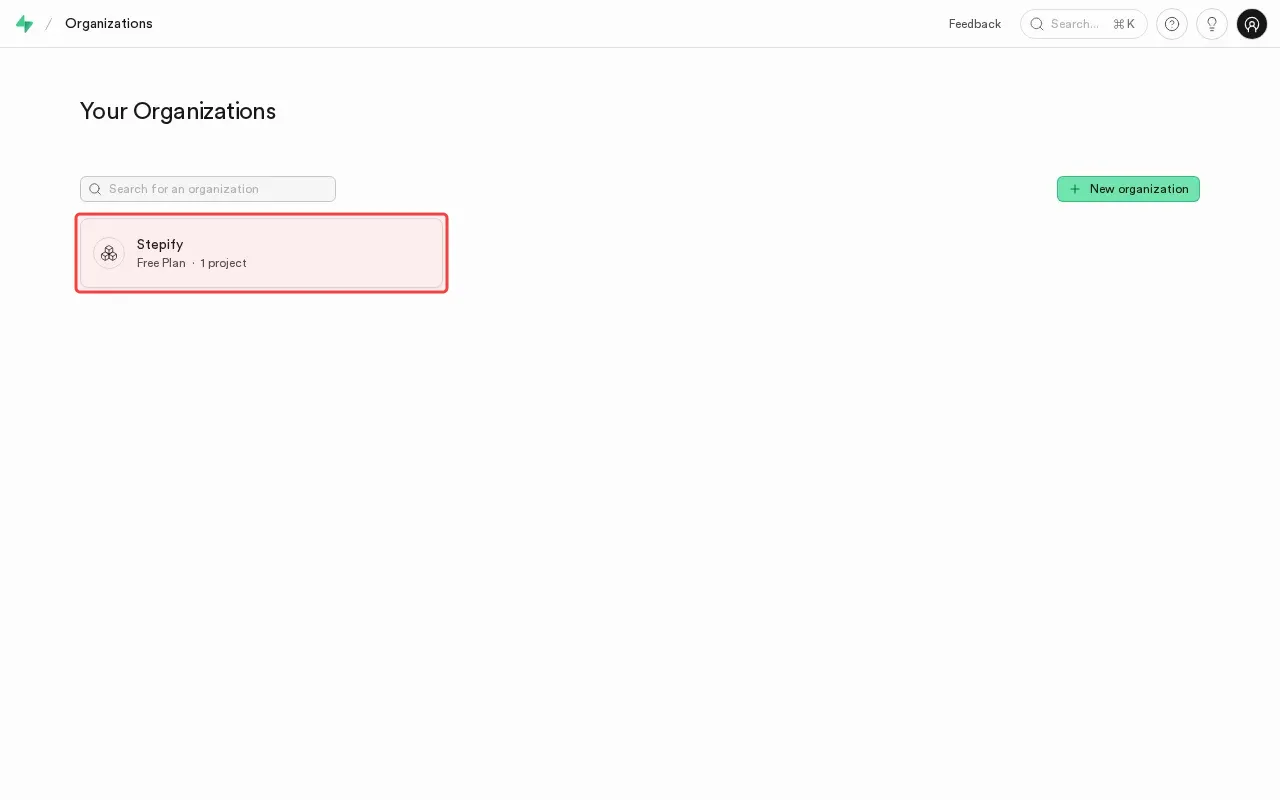Click the Your Organizations heading
The height and width of the screenshot is (800, 1280).
[178, 111]
